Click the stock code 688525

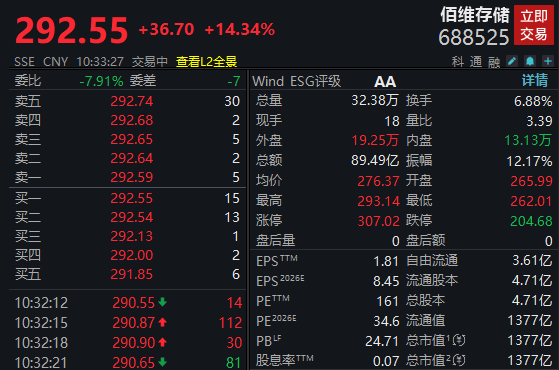click(474, 37)
